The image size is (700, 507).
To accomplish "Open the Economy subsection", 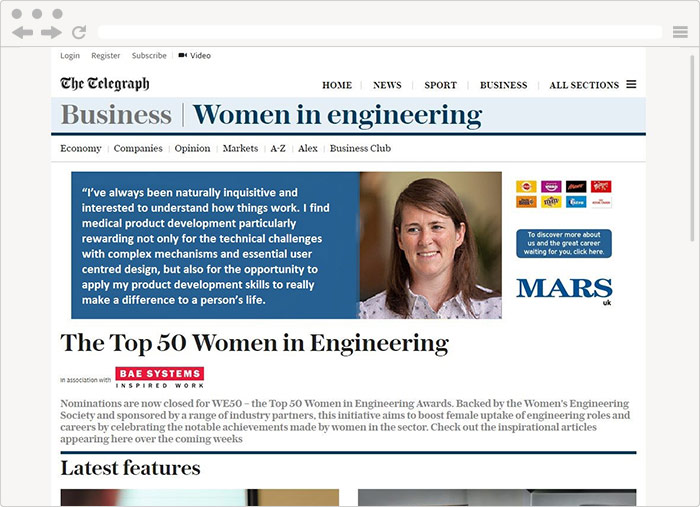I will click(x=81, y=148).
